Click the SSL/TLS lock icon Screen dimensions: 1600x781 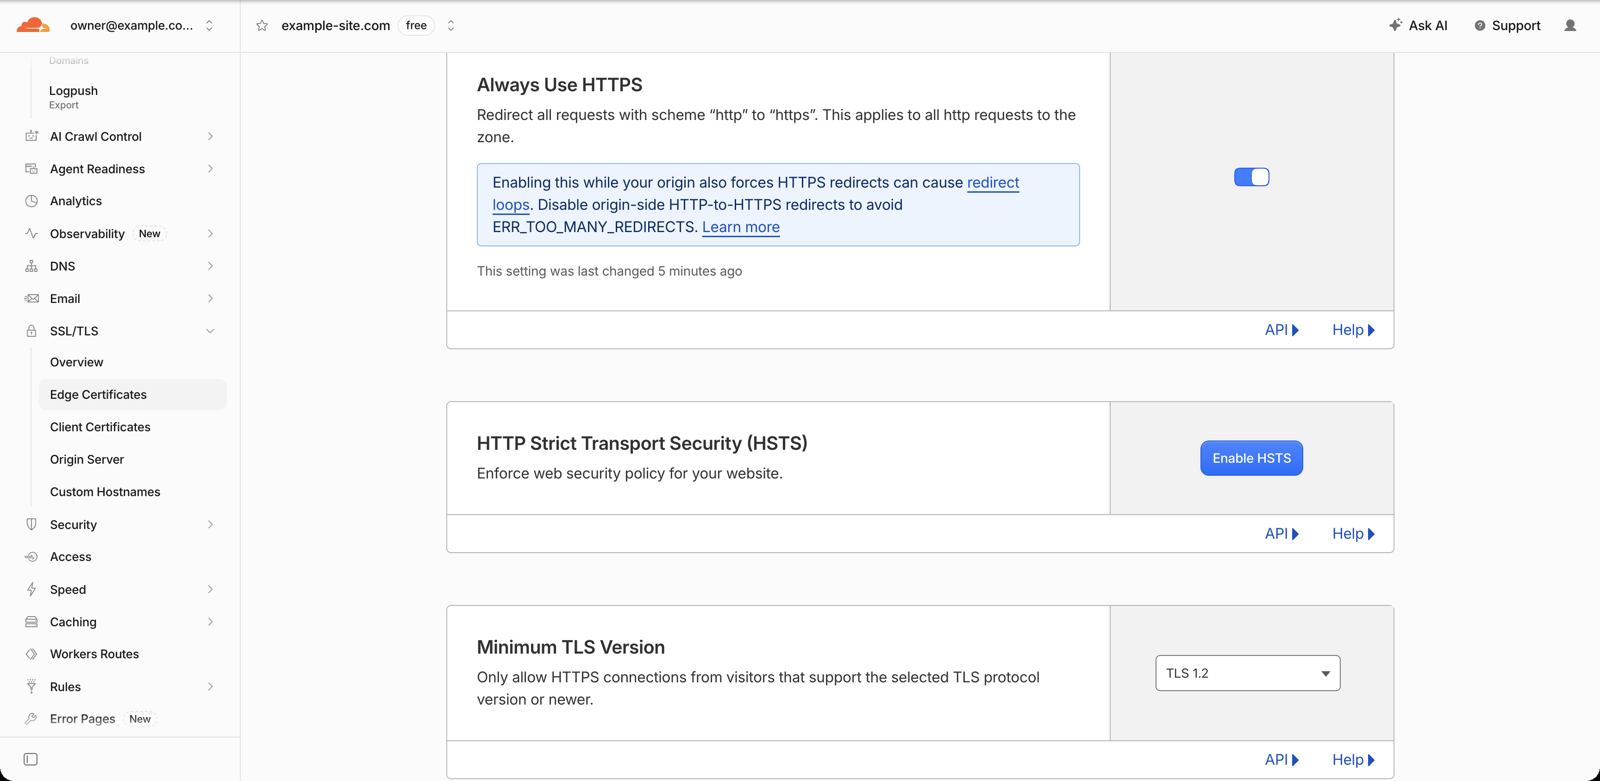pyautogui.click(x=31, y=331)
